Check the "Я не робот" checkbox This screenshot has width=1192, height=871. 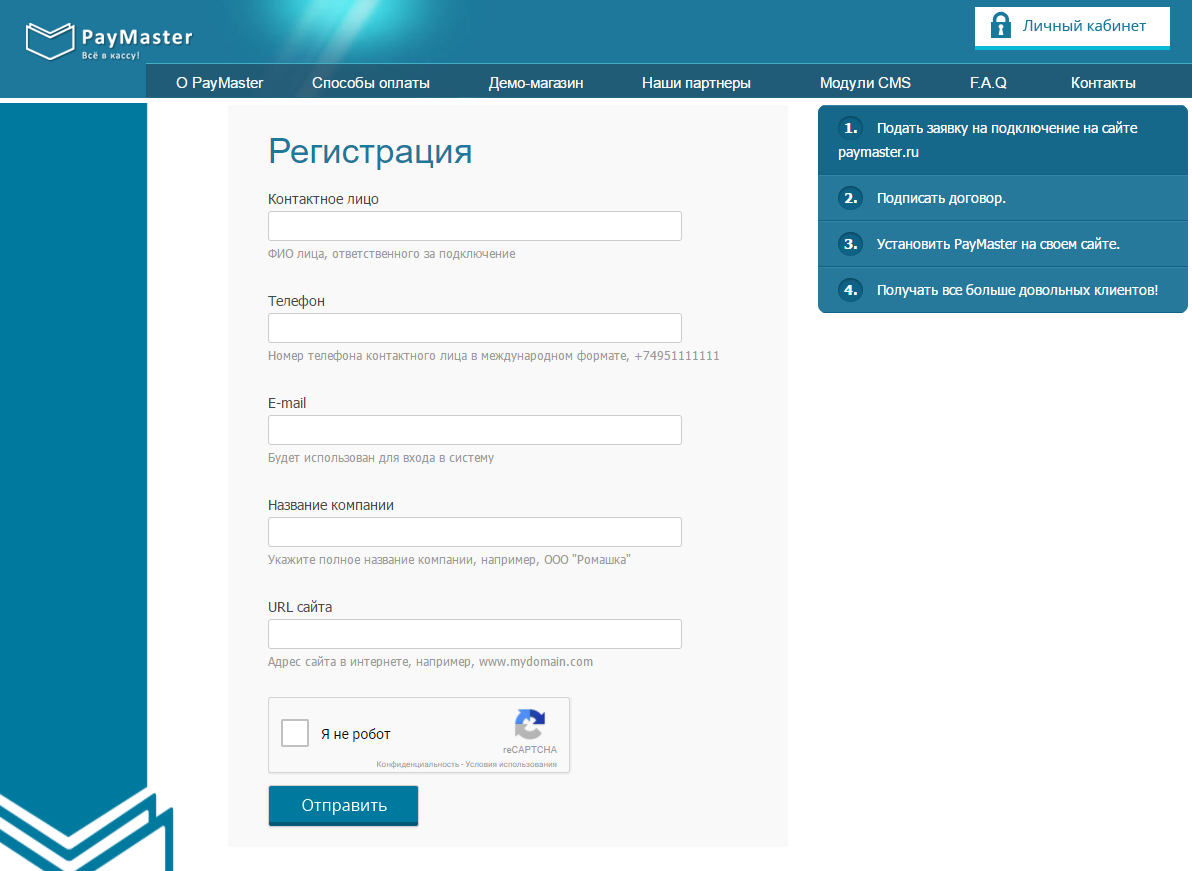tap(295, 734)
